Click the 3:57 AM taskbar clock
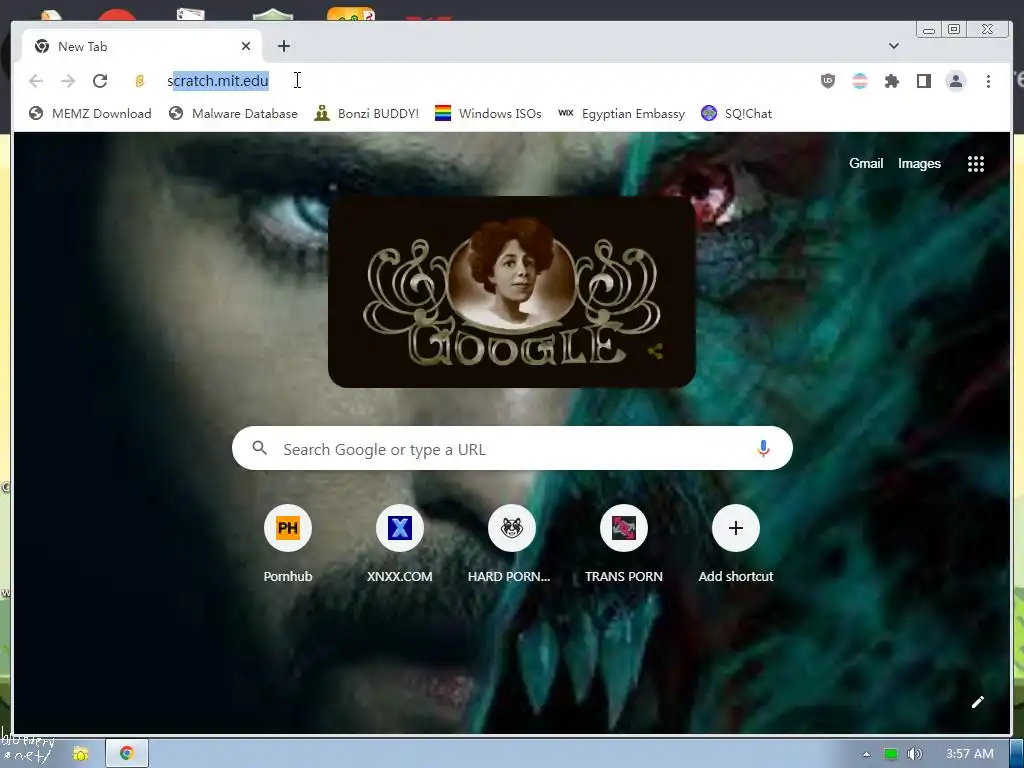Viewport: 1024px width, 768px height. coord(970,754)
